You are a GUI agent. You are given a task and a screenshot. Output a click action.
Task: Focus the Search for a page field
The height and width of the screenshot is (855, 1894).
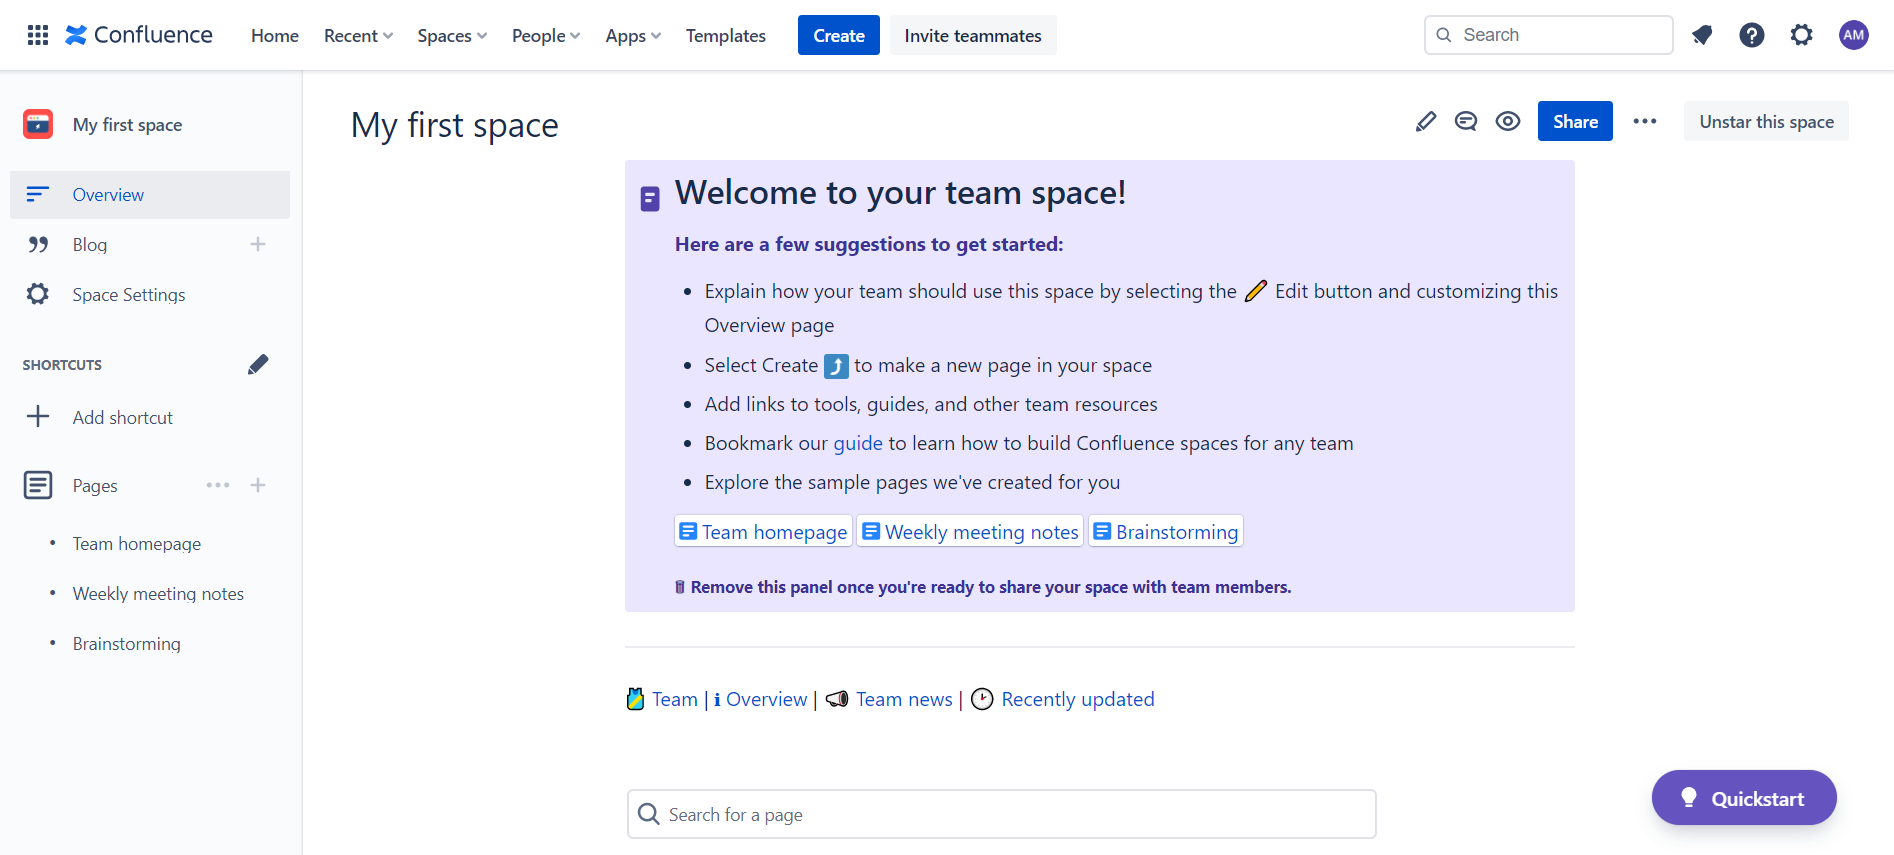pos(1001,814)
